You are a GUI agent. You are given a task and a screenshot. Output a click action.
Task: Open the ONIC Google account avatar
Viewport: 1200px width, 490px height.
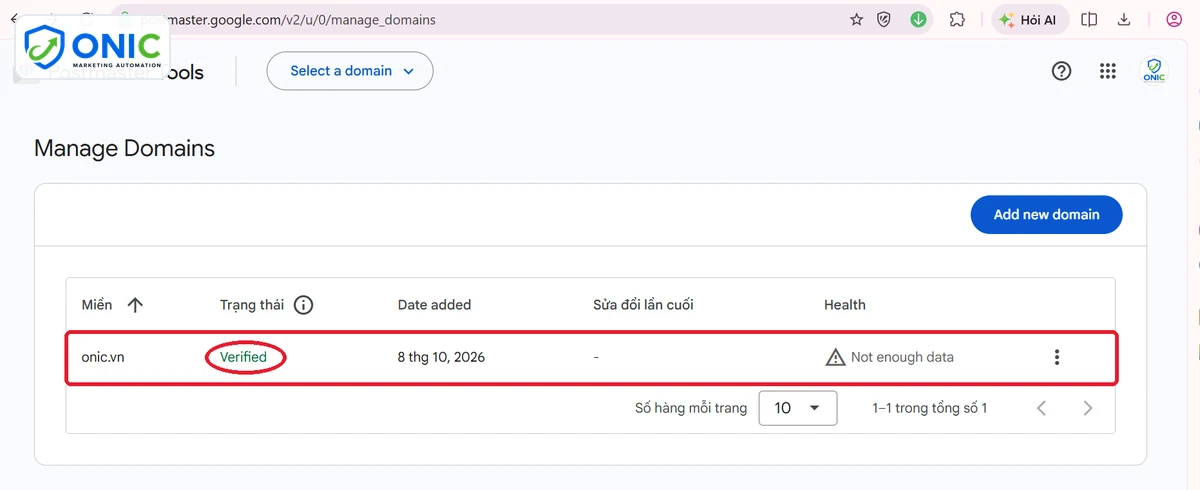coord(1154,71)
